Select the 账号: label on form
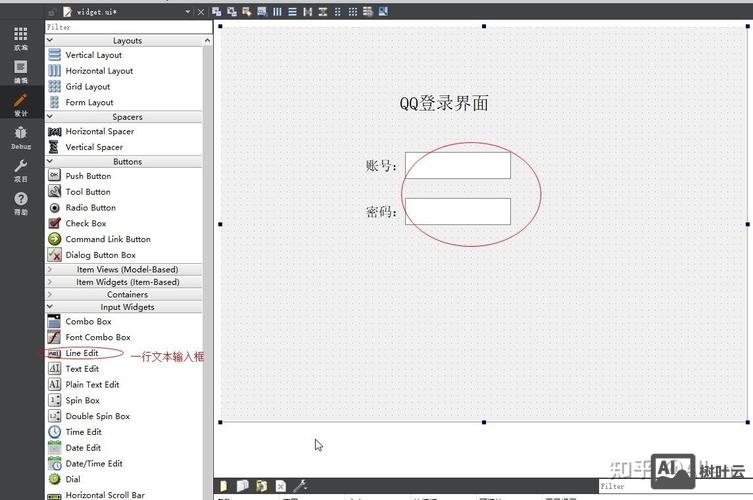Screen dimensions: 753x500 (x=381, y=166)
